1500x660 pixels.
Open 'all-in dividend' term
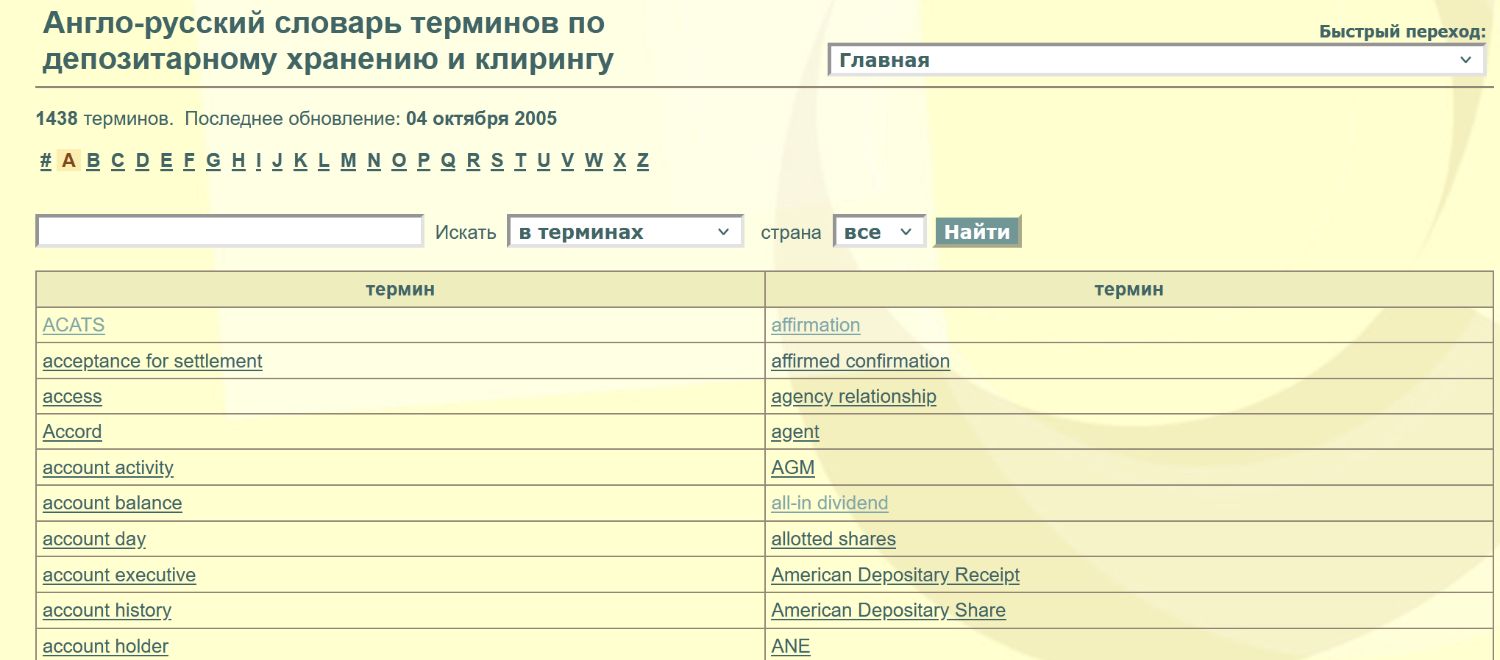click(x=830, y=503)
